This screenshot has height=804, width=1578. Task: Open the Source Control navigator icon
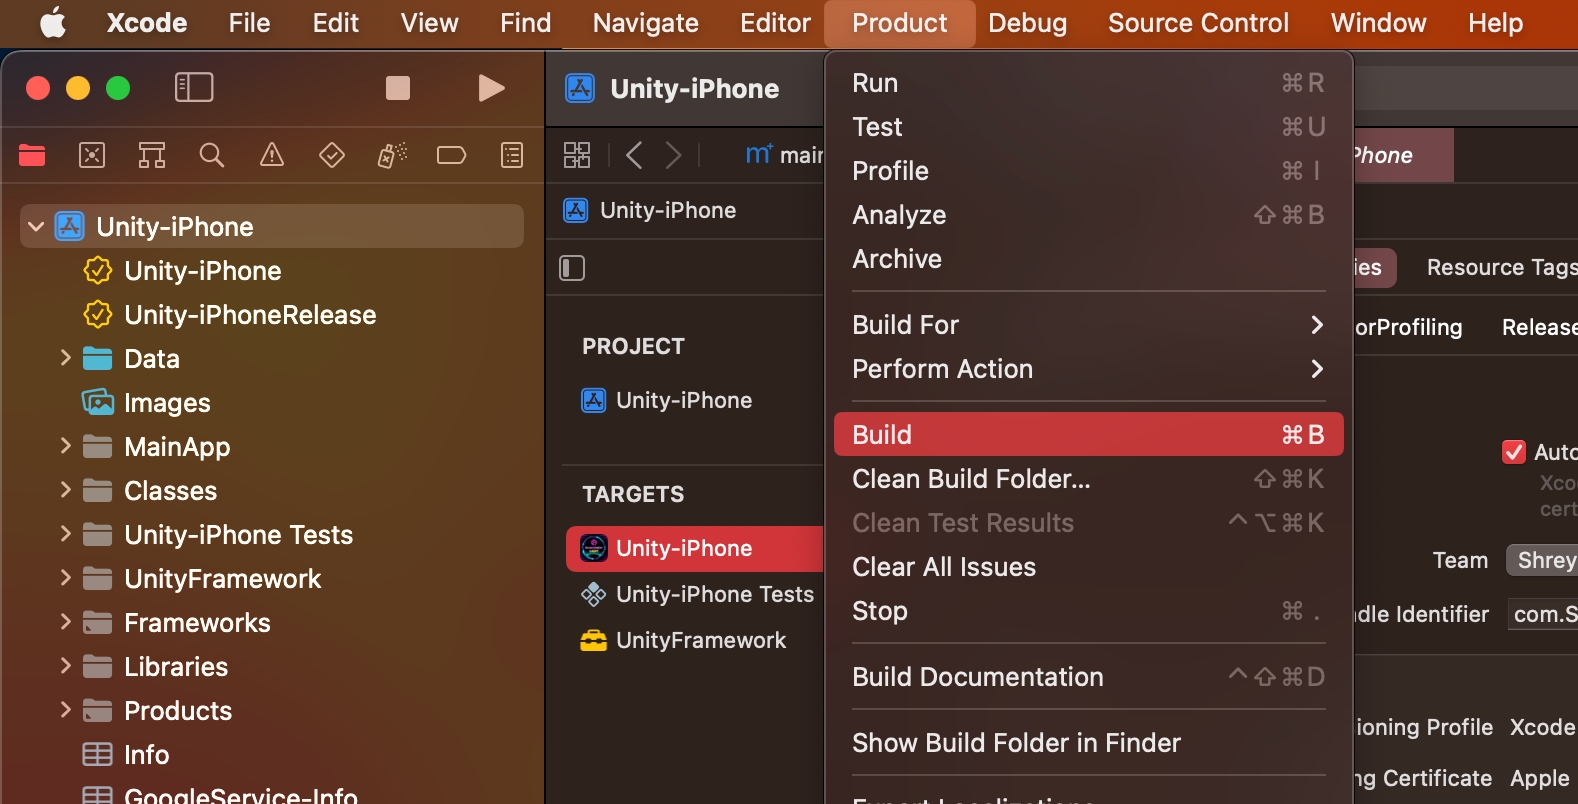pos(92,155)
